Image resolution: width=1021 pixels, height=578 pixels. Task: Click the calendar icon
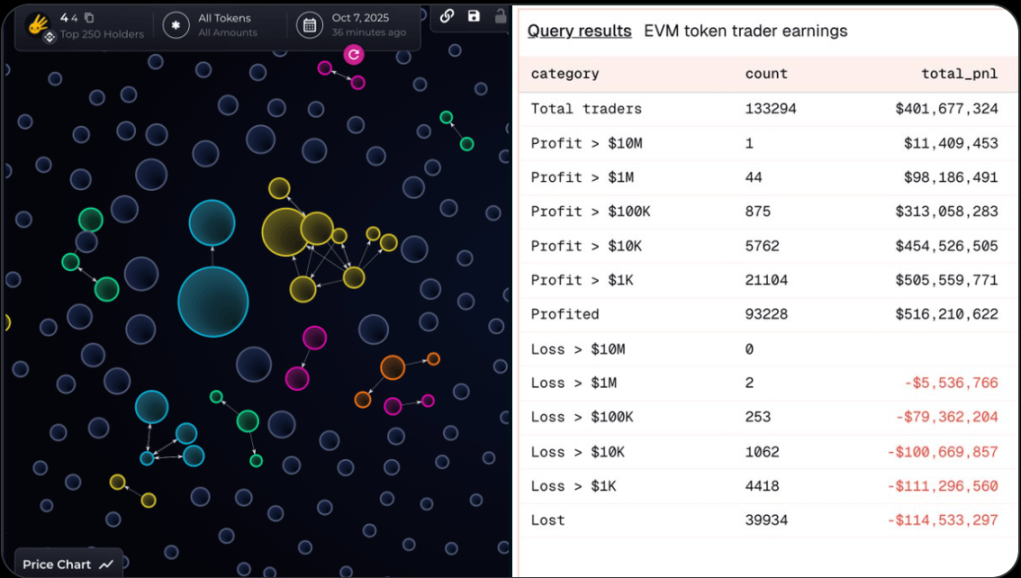[310, 25]
